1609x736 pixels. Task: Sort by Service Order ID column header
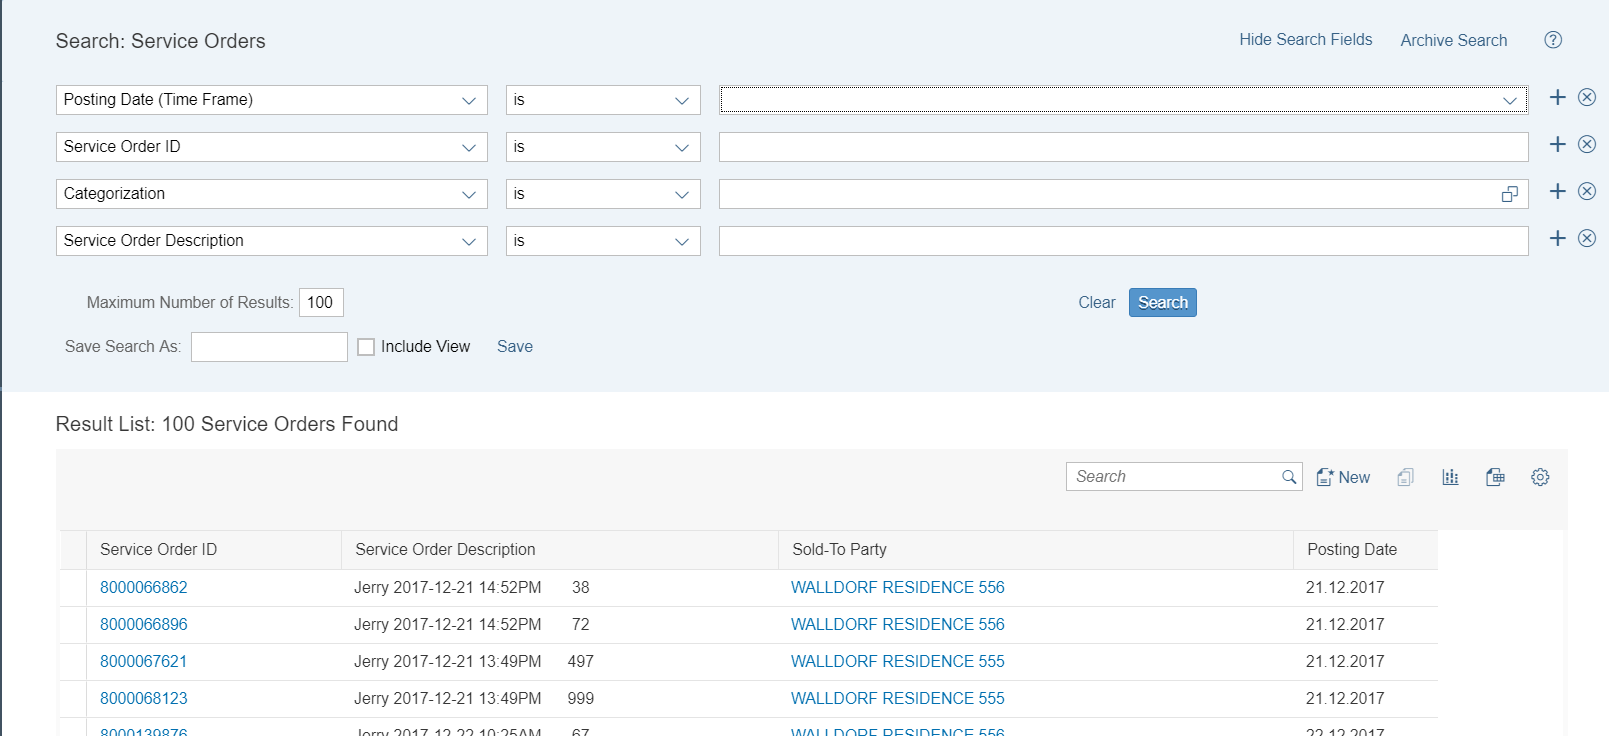point(158,549)
